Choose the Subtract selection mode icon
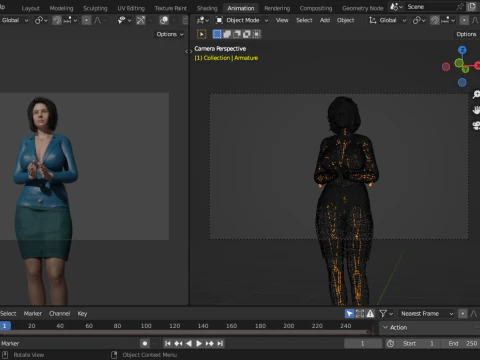 point(237,34)
